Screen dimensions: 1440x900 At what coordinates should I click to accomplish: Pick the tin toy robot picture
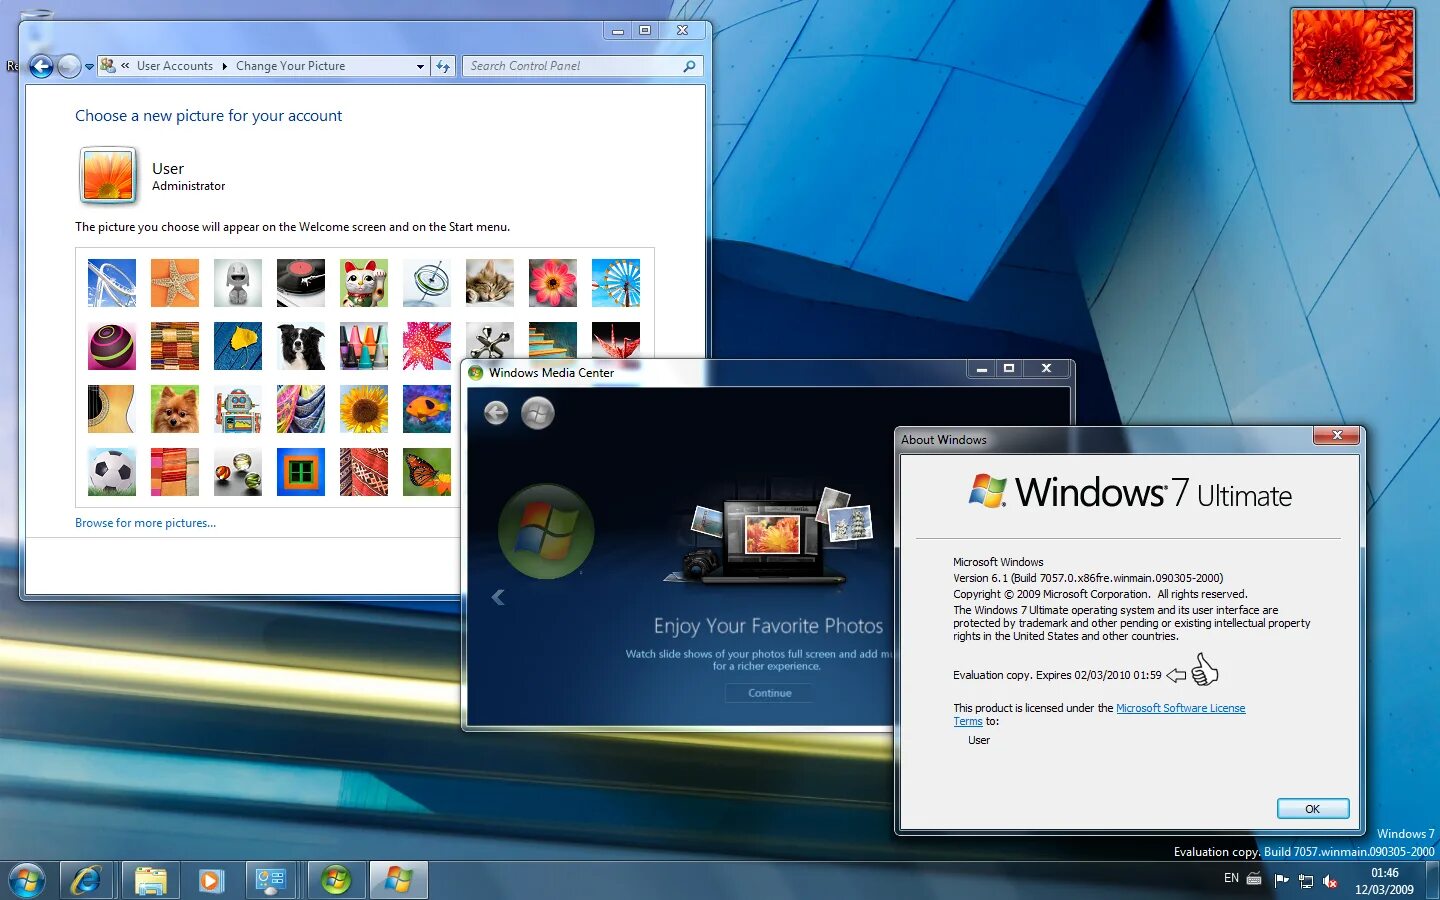(x=237, y=409)
